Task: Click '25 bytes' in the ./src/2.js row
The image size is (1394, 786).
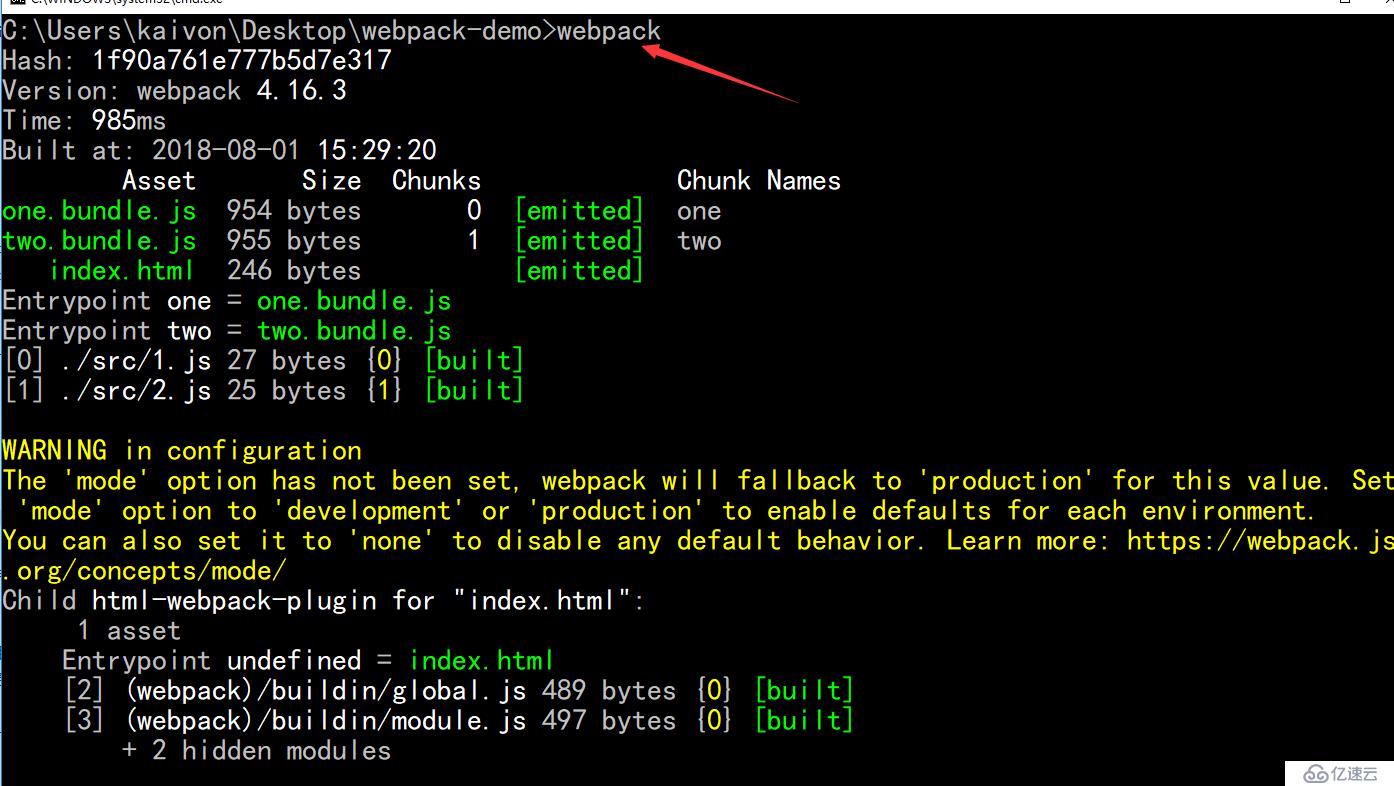Action: (x=287, y=391)
